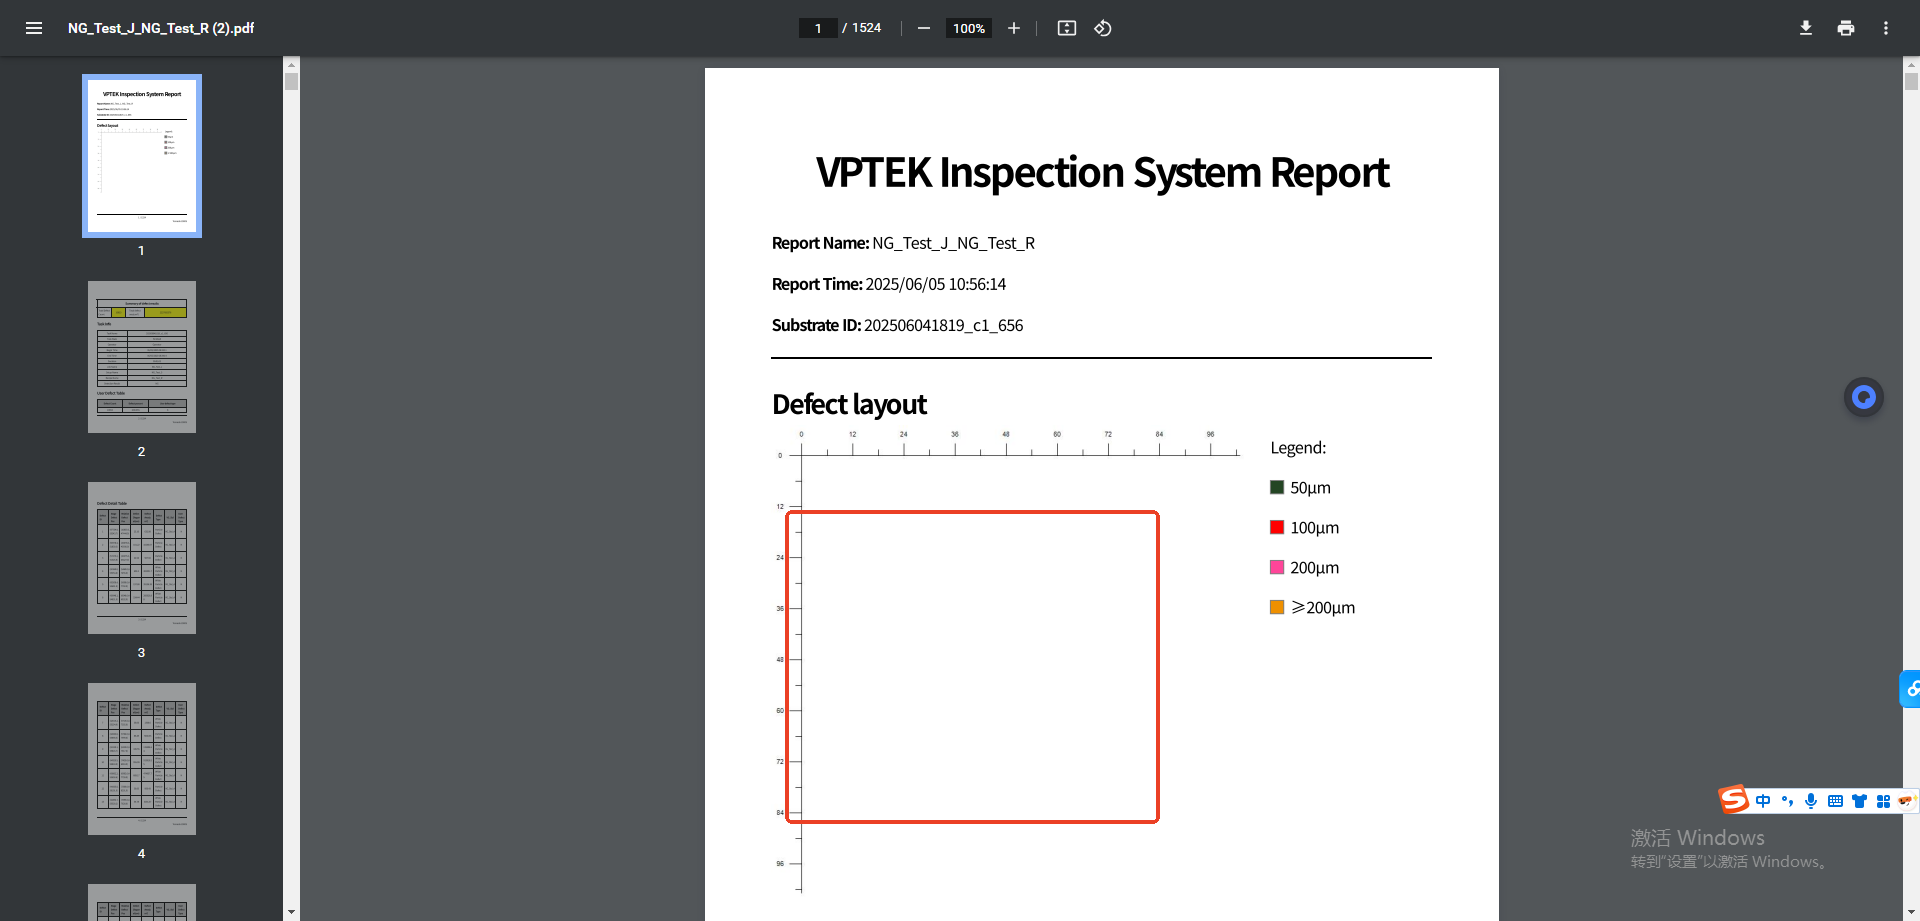Click the IME microphone voice input icon
The height and width of the screenshot is (921, 1920).
1811,801
